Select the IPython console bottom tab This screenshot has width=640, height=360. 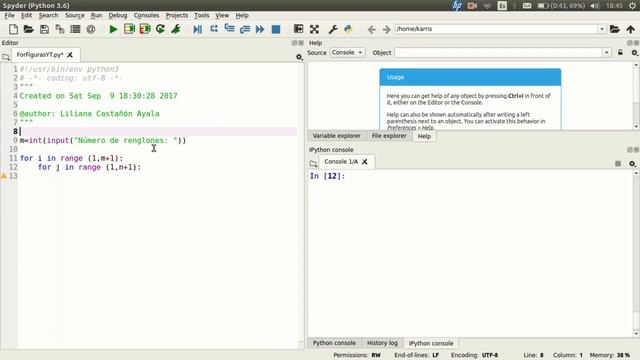(x=431, y=343)
